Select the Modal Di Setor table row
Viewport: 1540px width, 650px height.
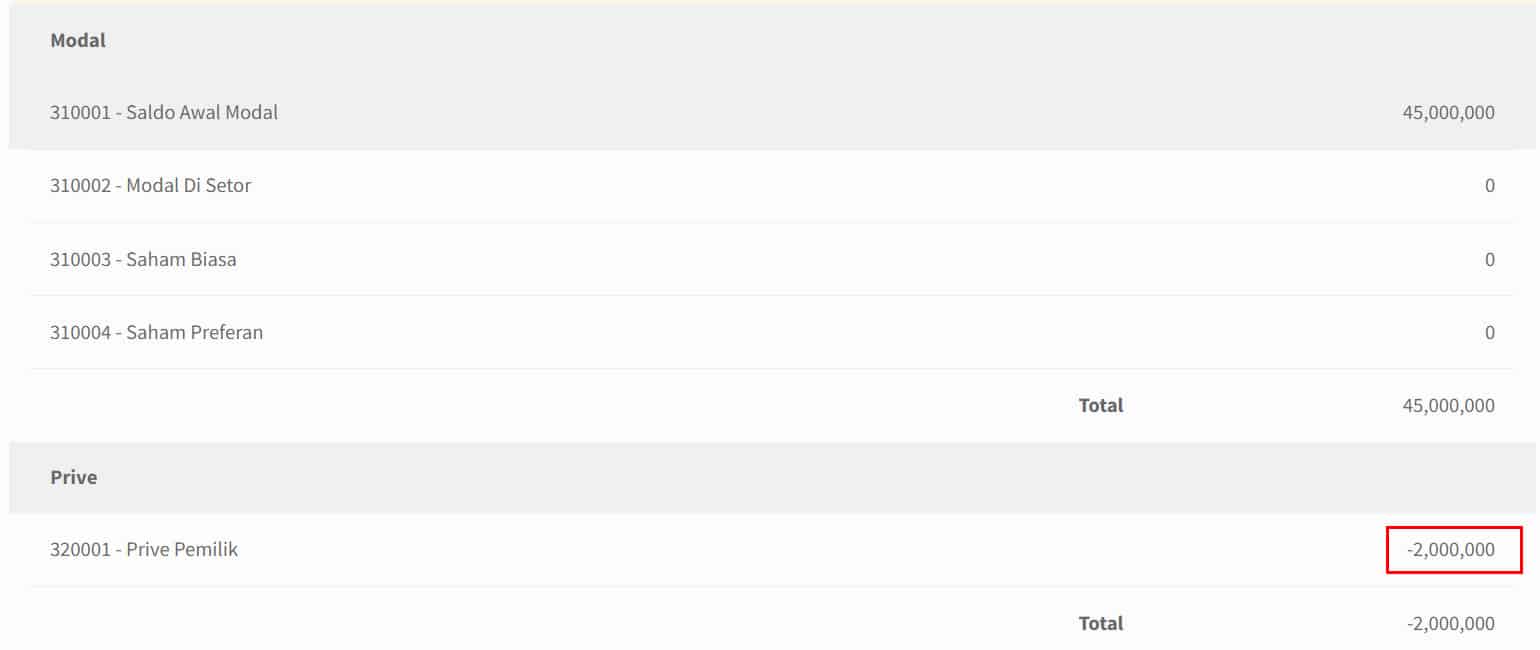coord(772,186)
